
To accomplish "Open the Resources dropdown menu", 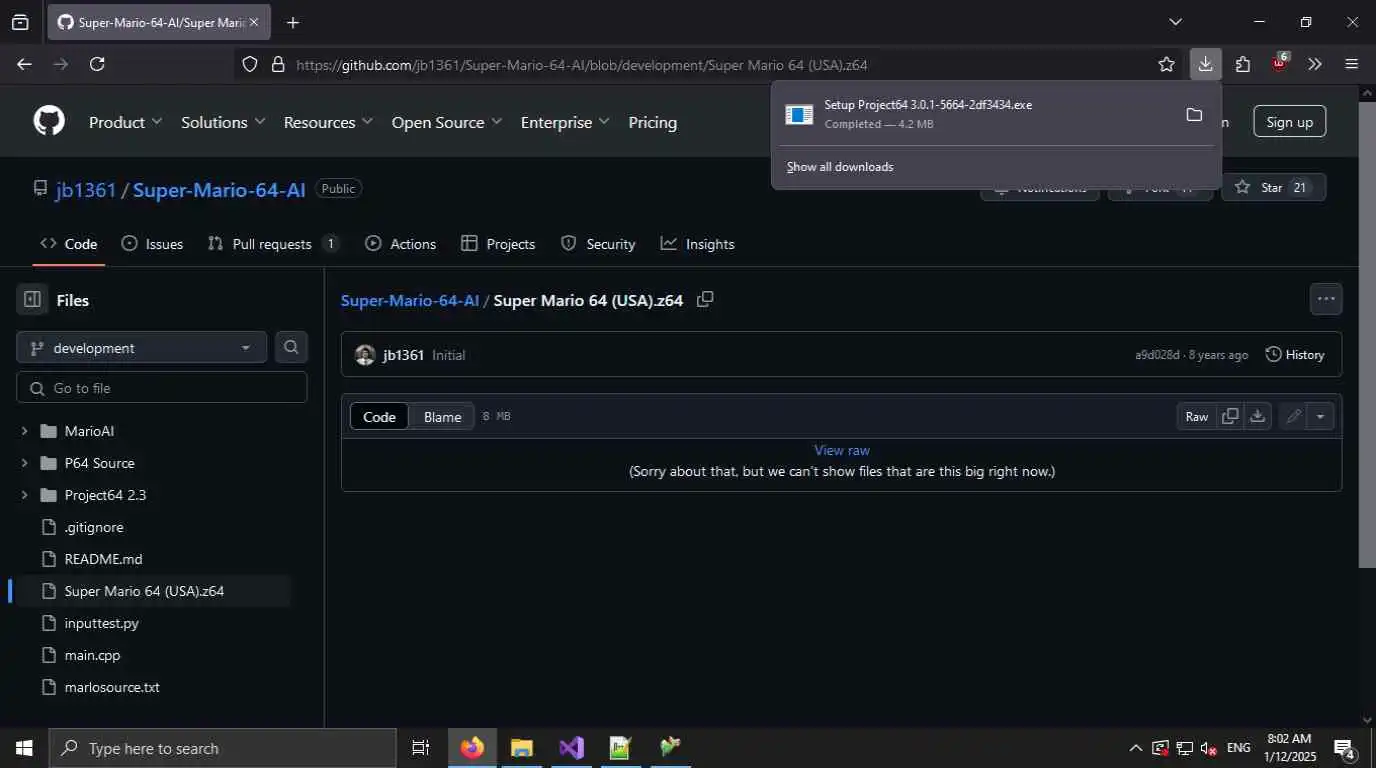I will 328,122.
